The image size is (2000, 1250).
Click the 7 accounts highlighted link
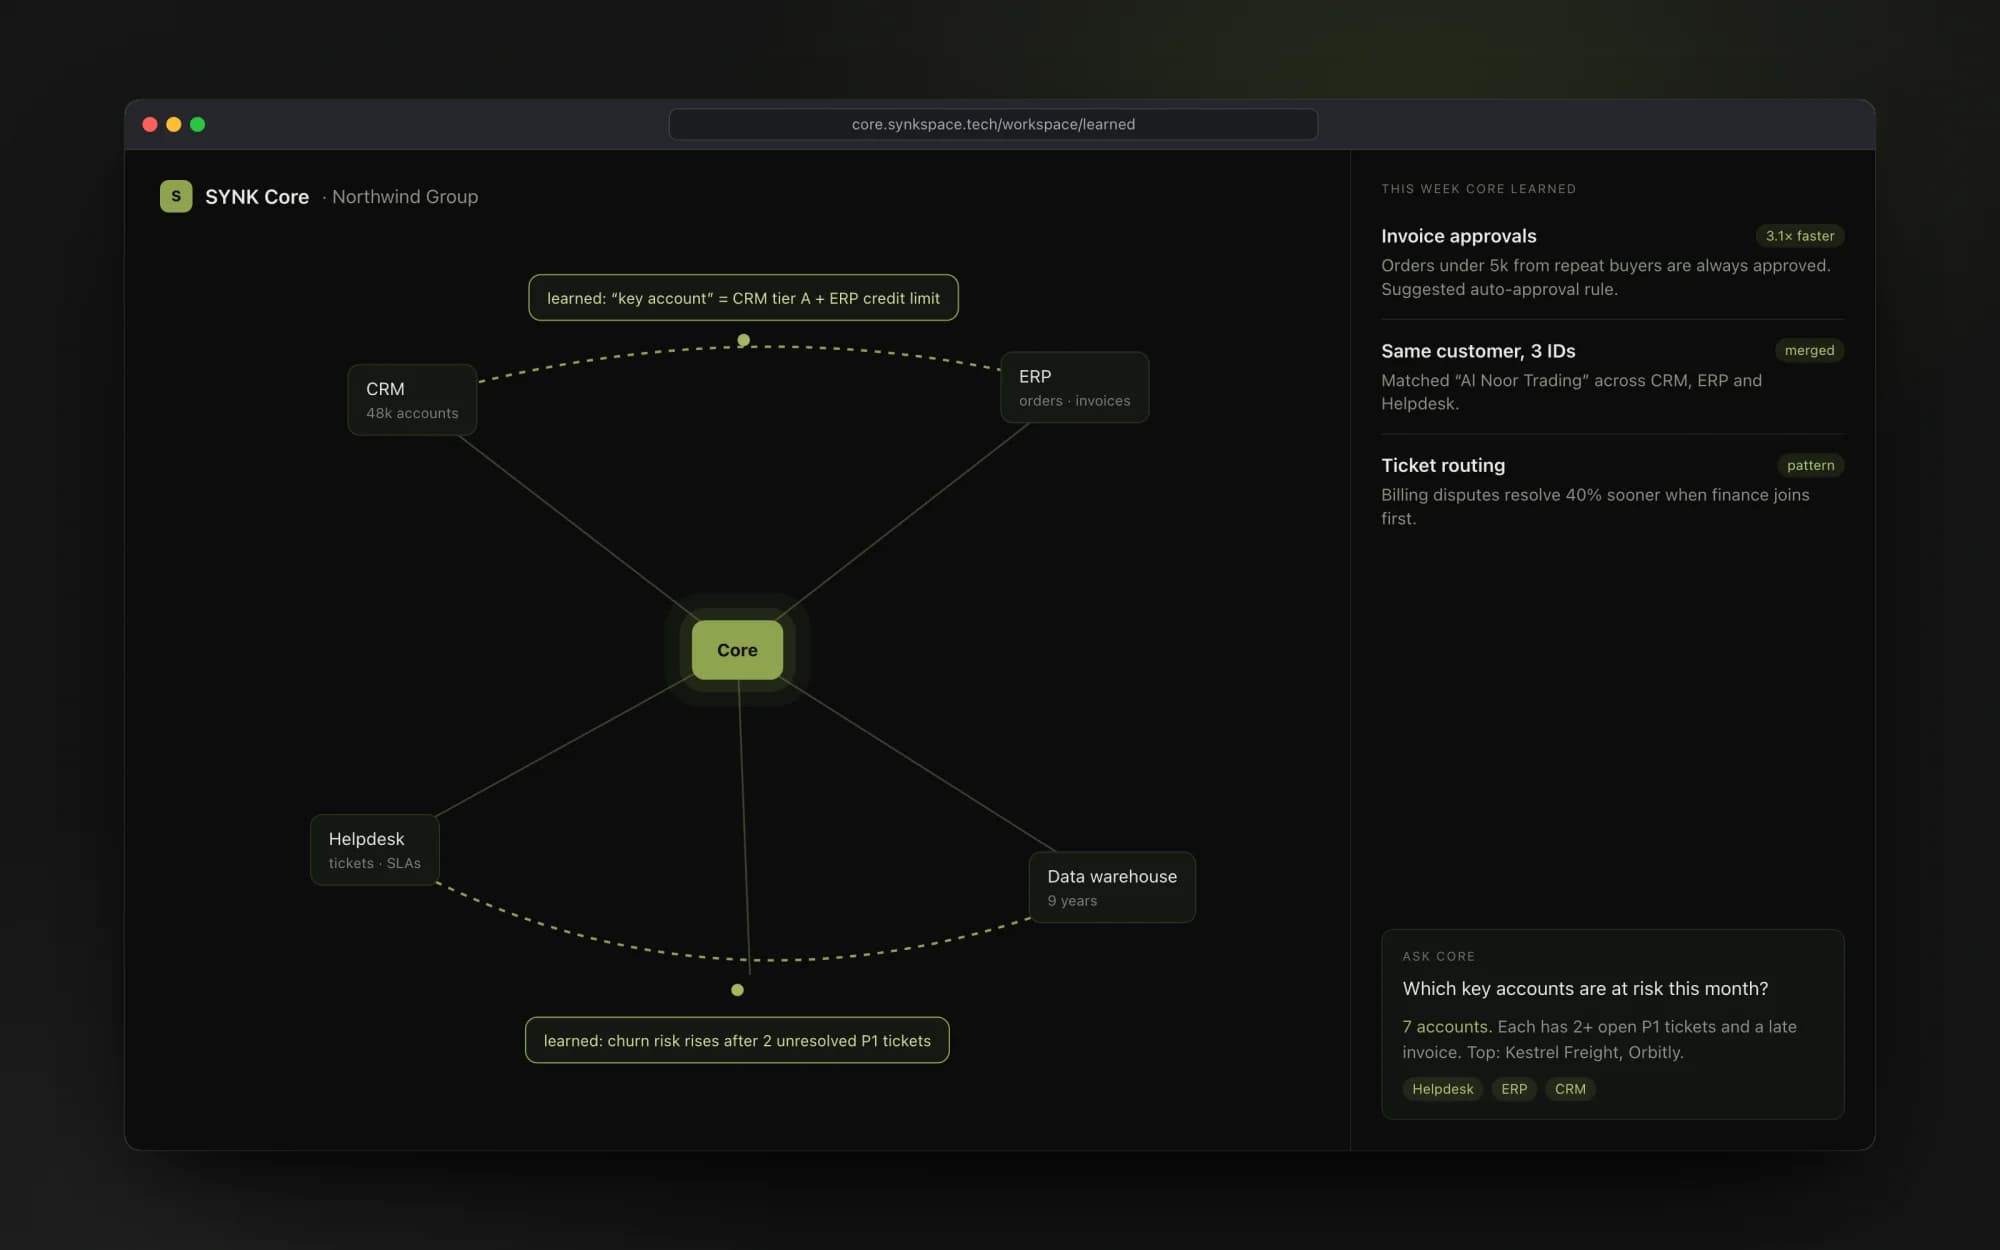[x=1446, y=1026]
